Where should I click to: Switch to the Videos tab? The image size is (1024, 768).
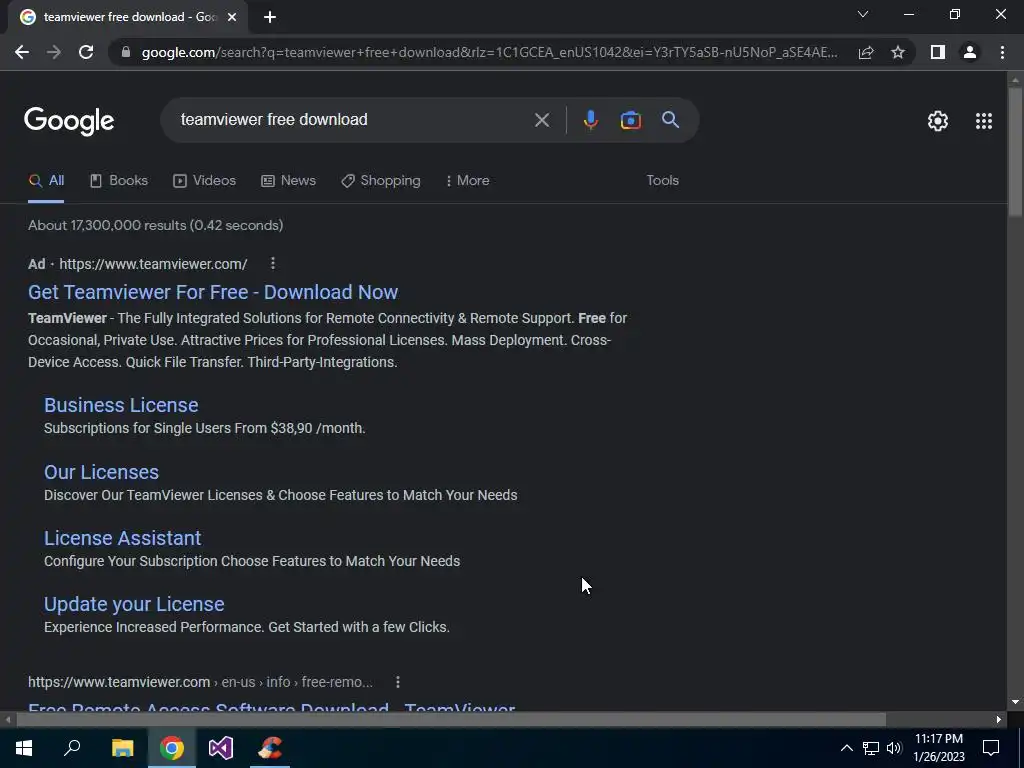pos(204,181)
